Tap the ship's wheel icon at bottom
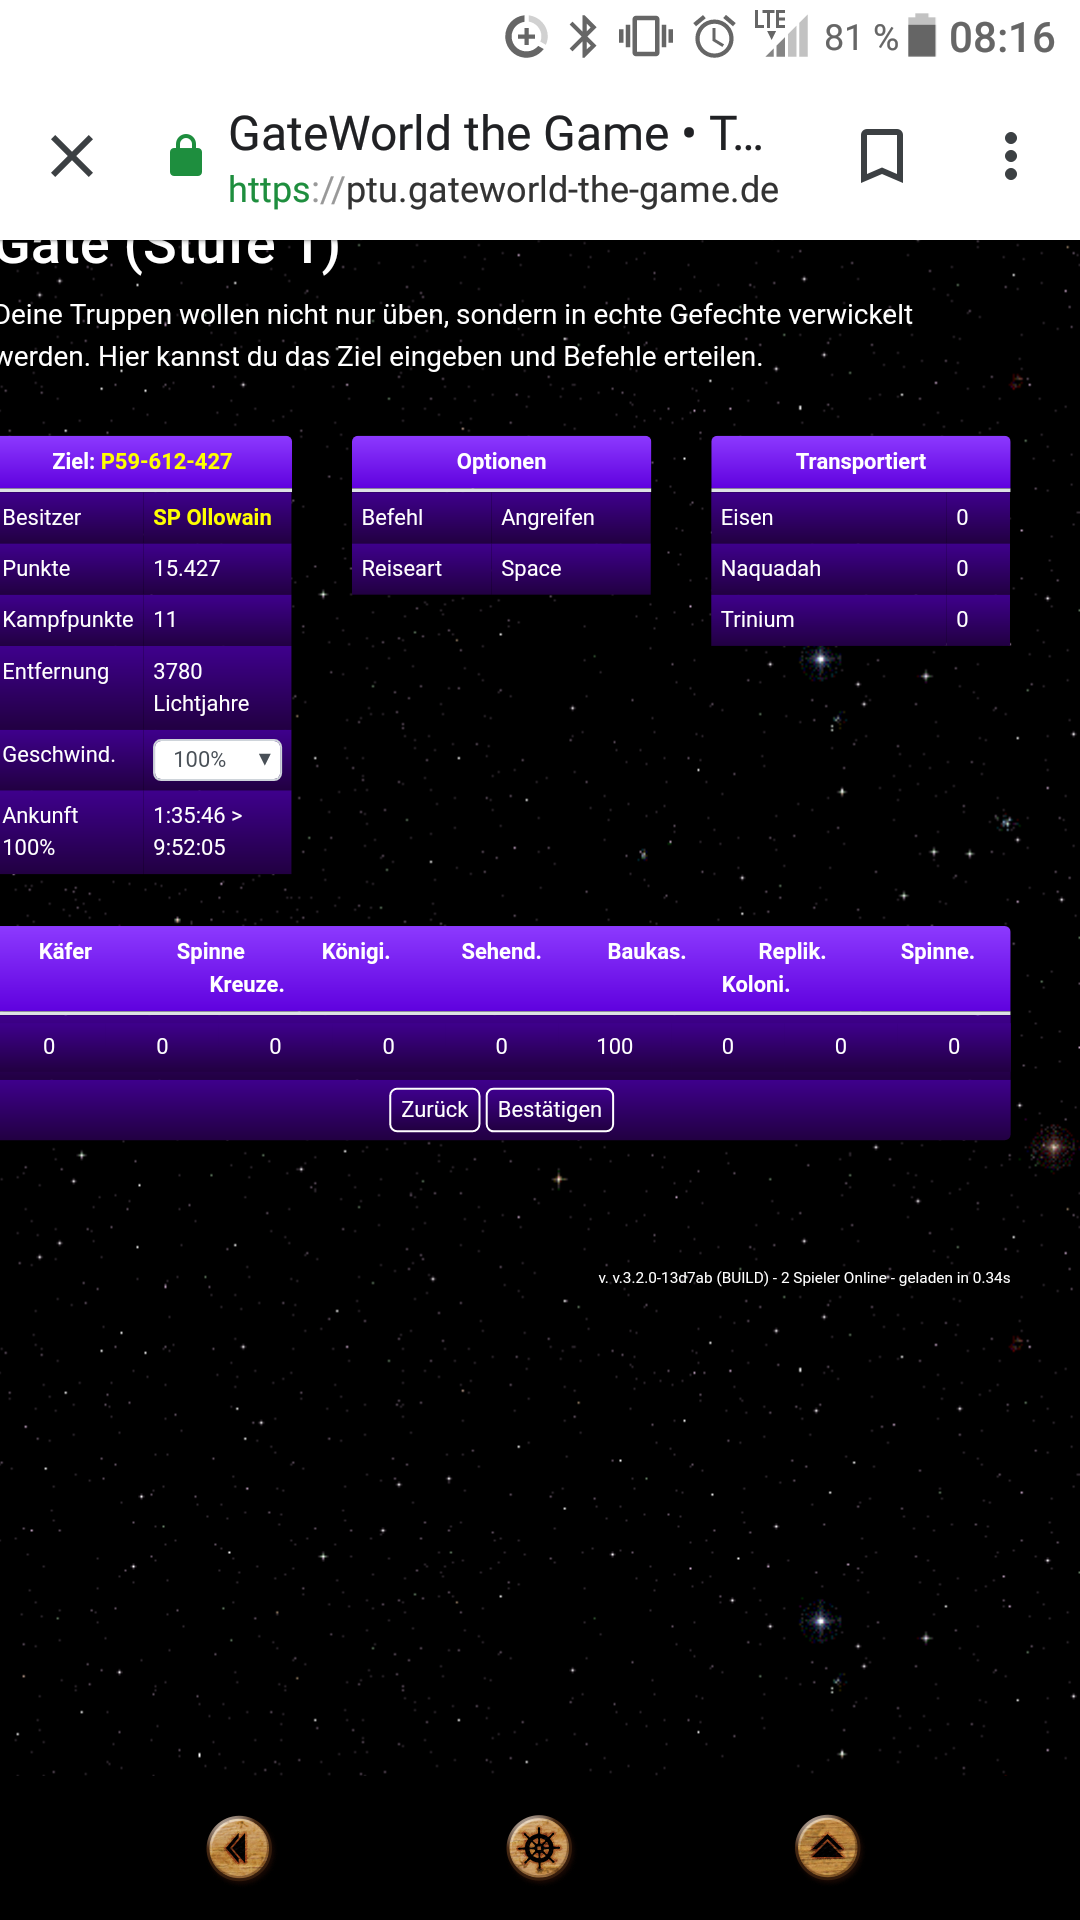This screenshot has width=1080, height=1920. tap(539, 1847)
